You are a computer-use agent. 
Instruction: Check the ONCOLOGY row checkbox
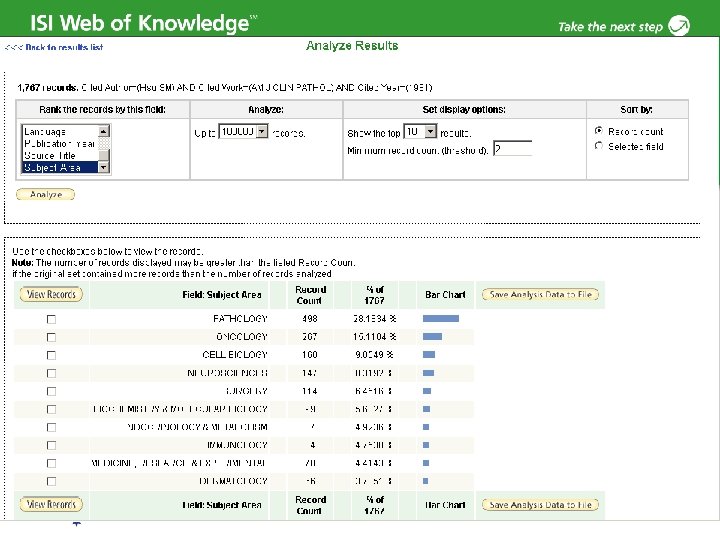[x=51, y=337]
